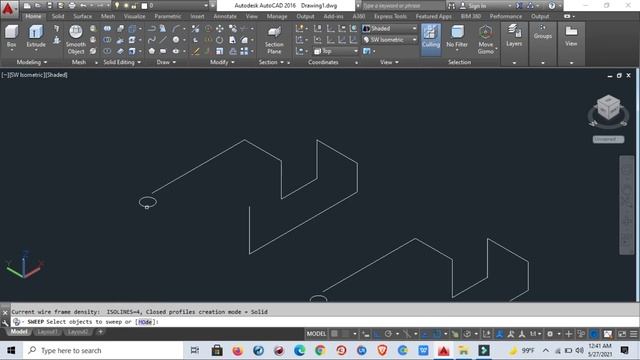Expand the Modeling panel
This screenshot has height=360, width=640.
click(x=32, y=62)
